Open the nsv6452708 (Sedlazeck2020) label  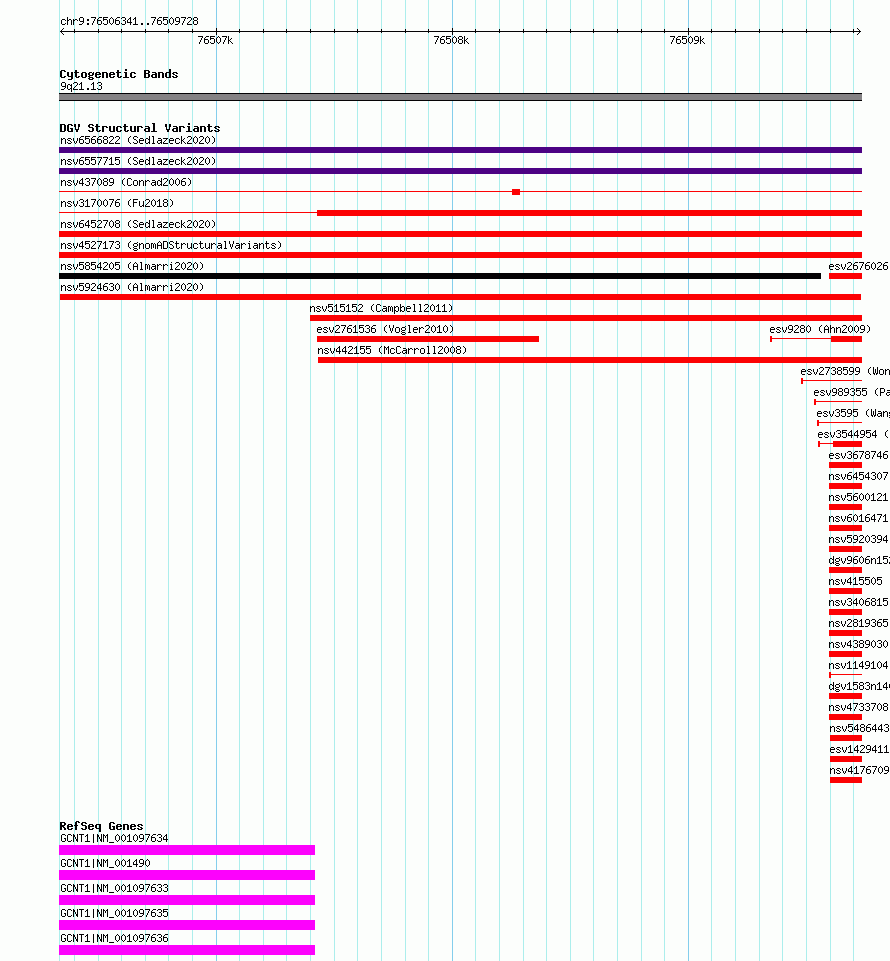click(138, 224)
